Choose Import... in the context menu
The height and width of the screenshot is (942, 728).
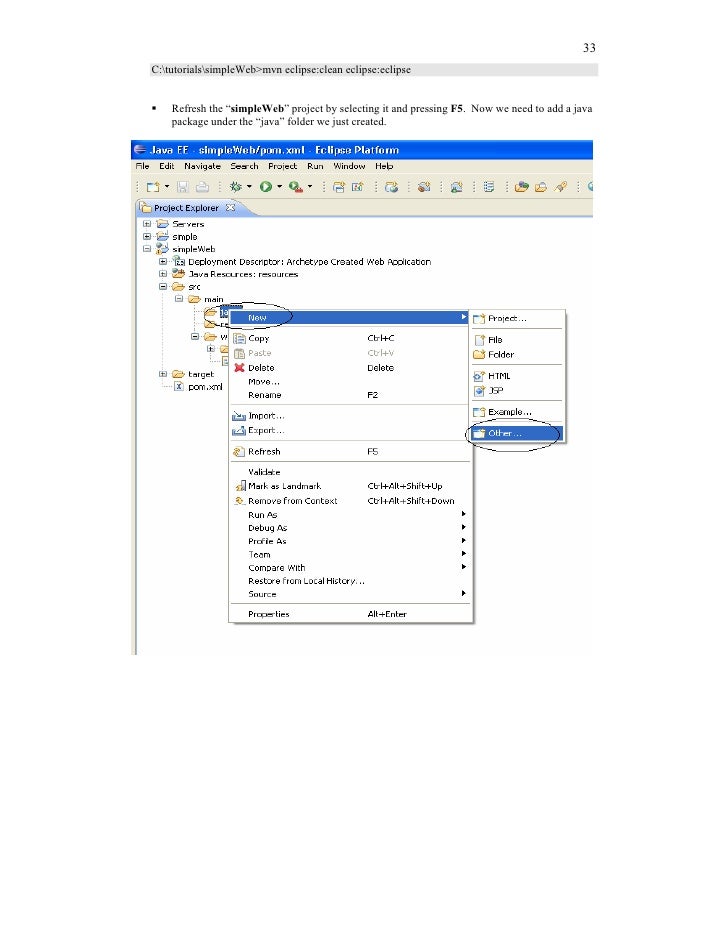click(351, 416)
